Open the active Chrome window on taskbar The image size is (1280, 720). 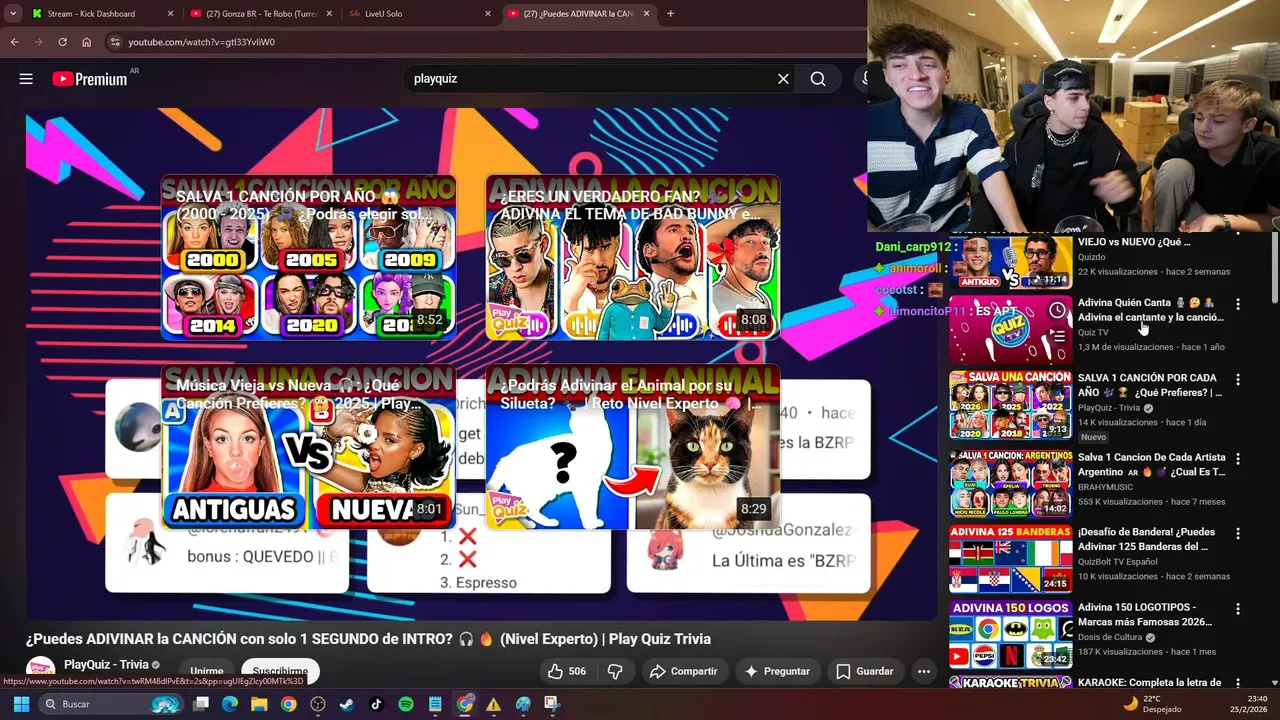pos(465,704)
